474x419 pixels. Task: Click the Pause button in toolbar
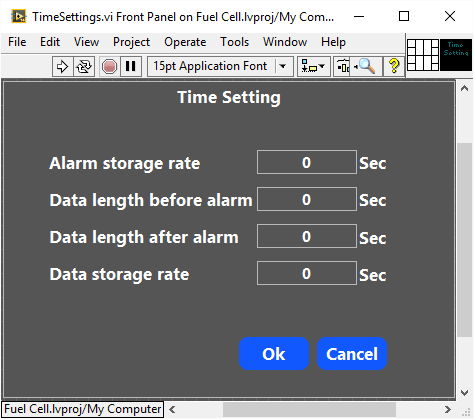(x=131, y=66)
